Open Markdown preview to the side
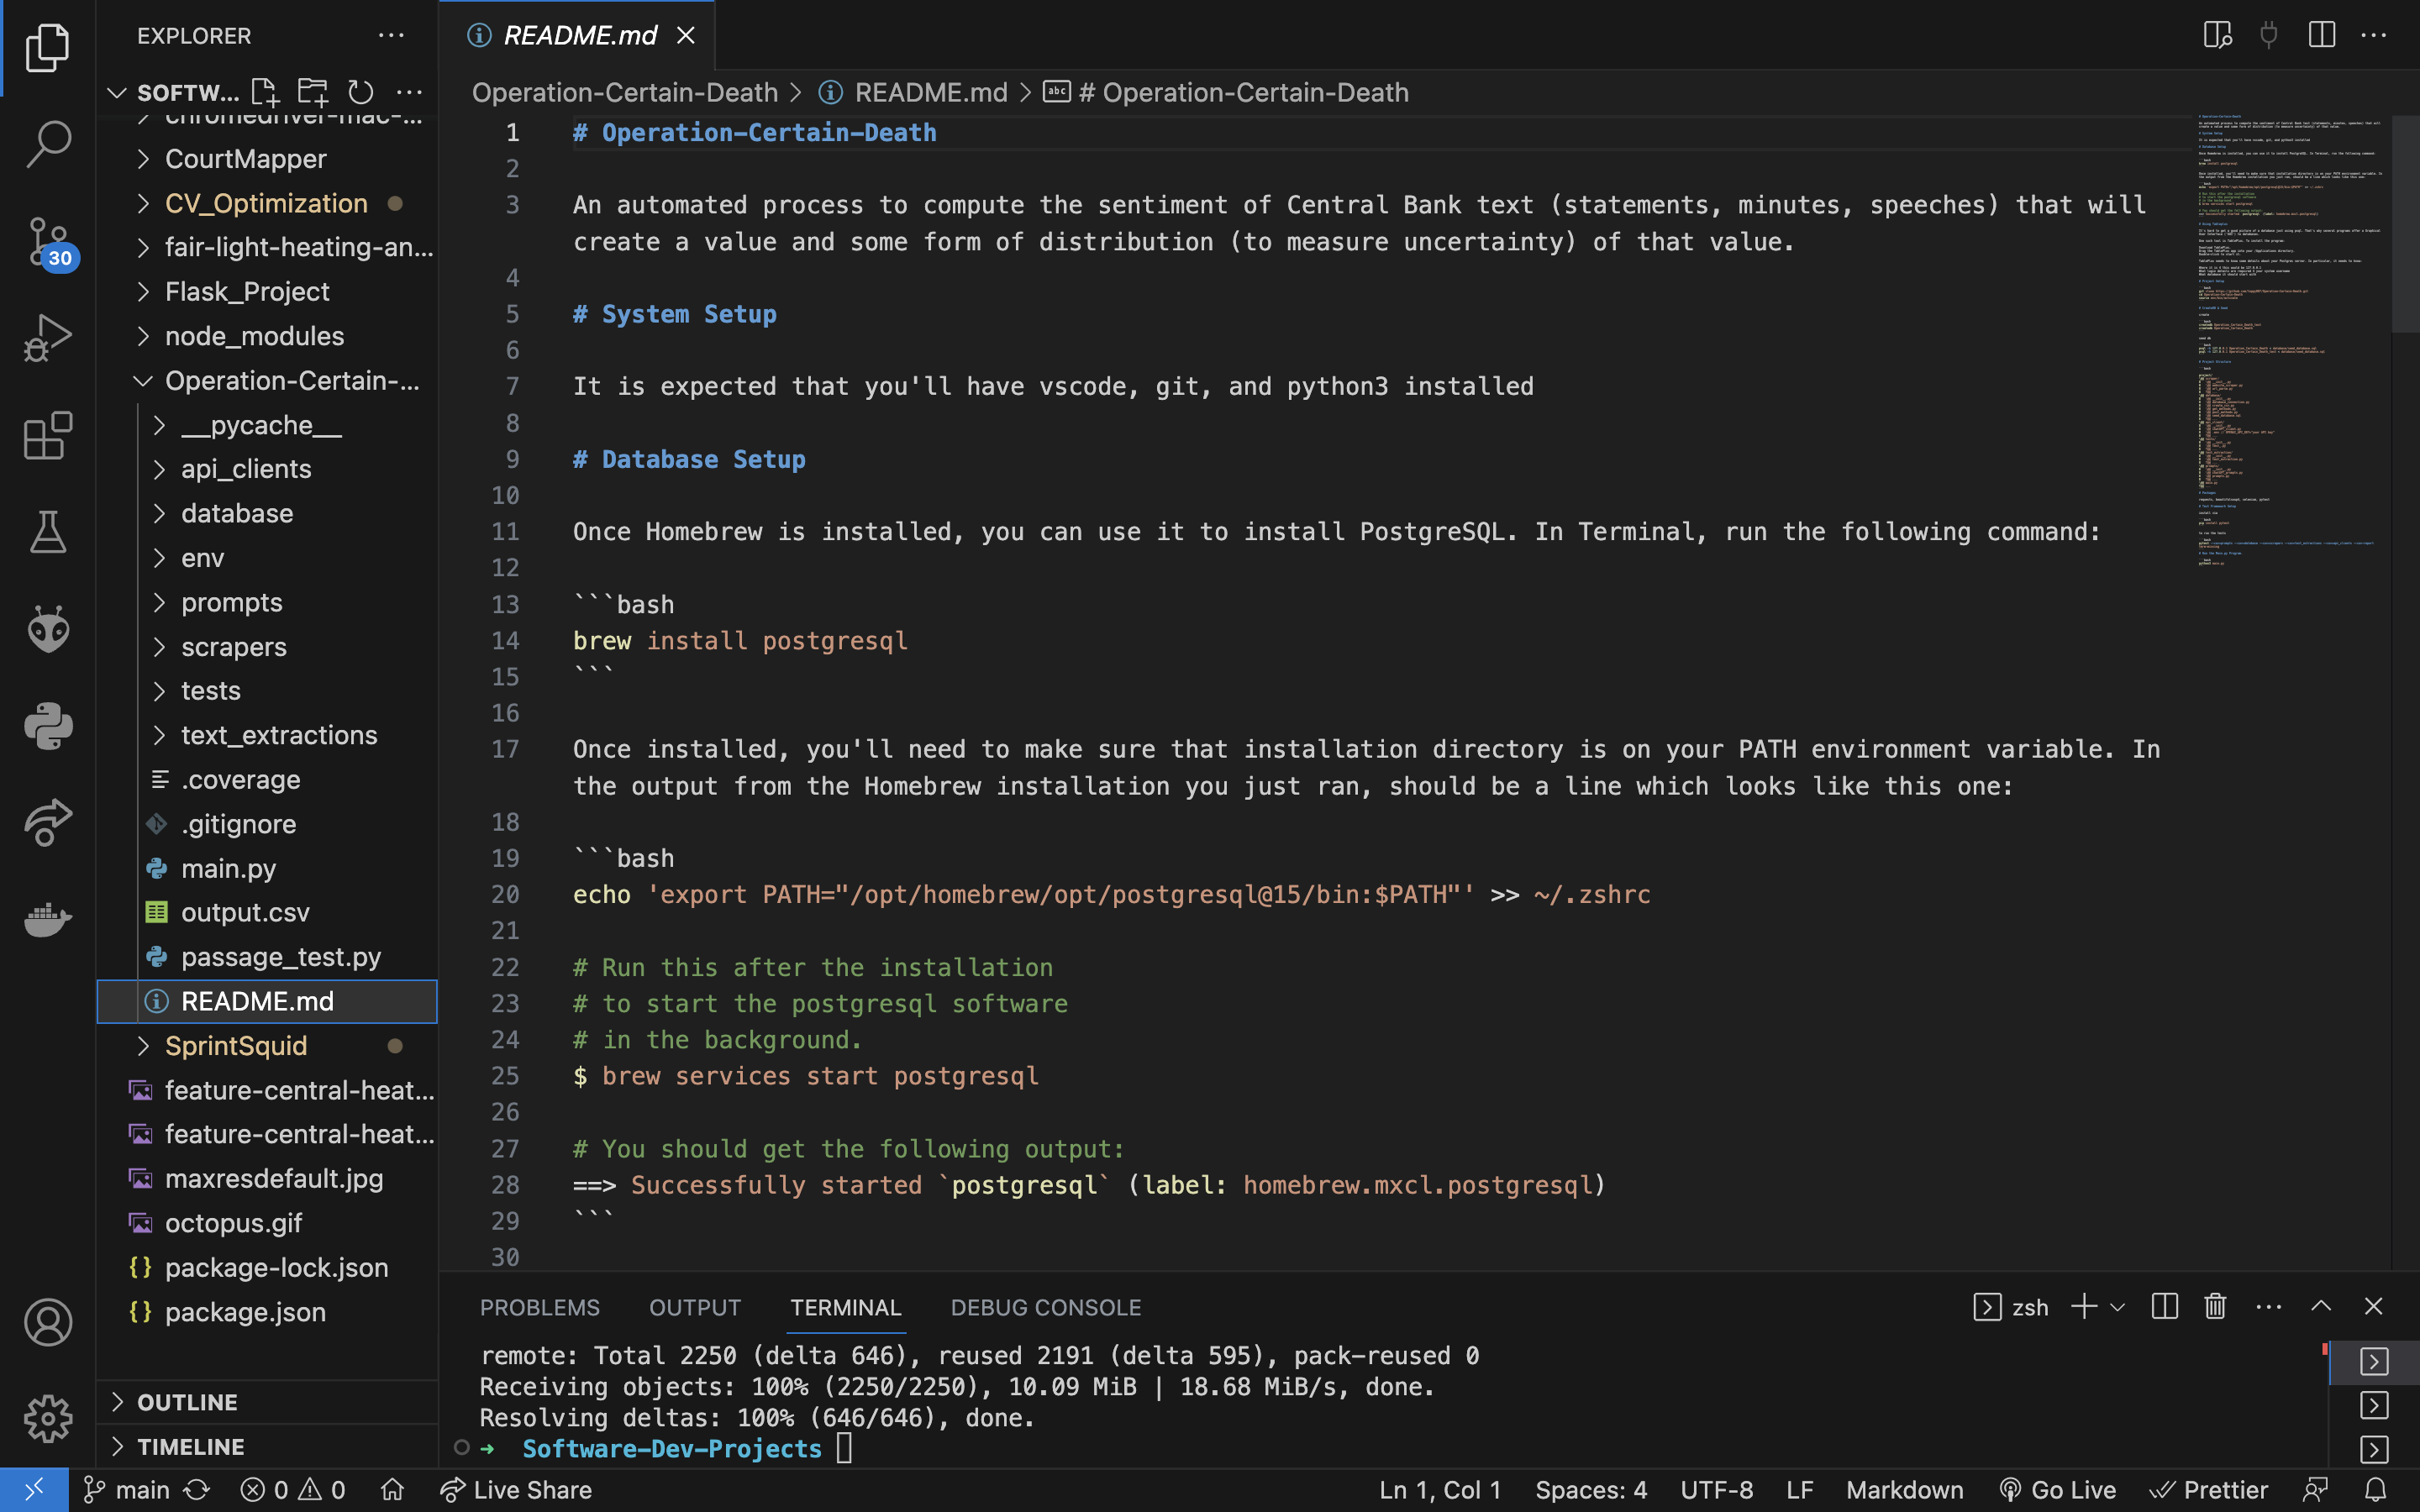Screen dimensions: 2420x1512 pyautogui.click(x=2218, y=35)
